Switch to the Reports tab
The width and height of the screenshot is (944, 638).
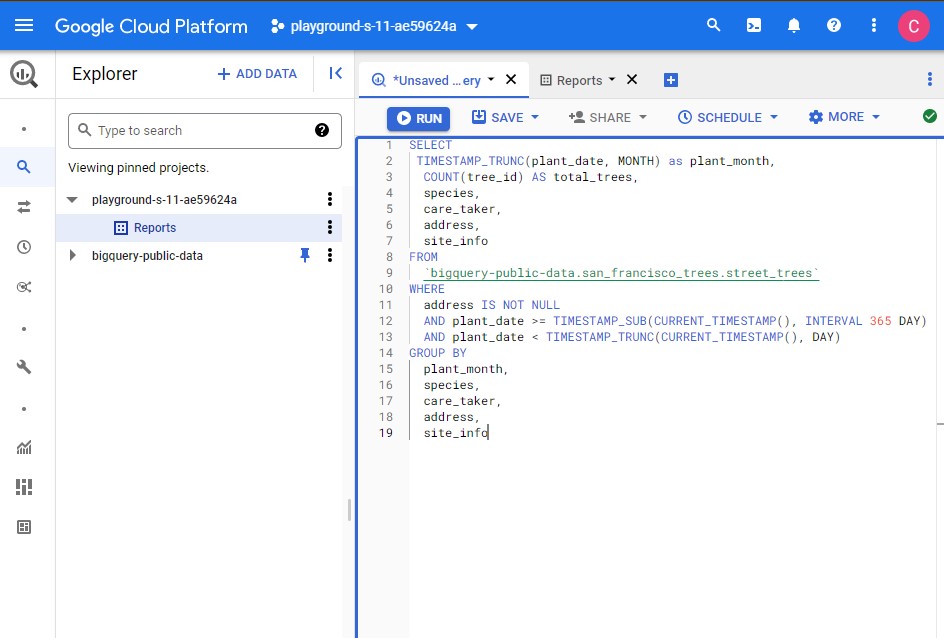click(579, 80)
